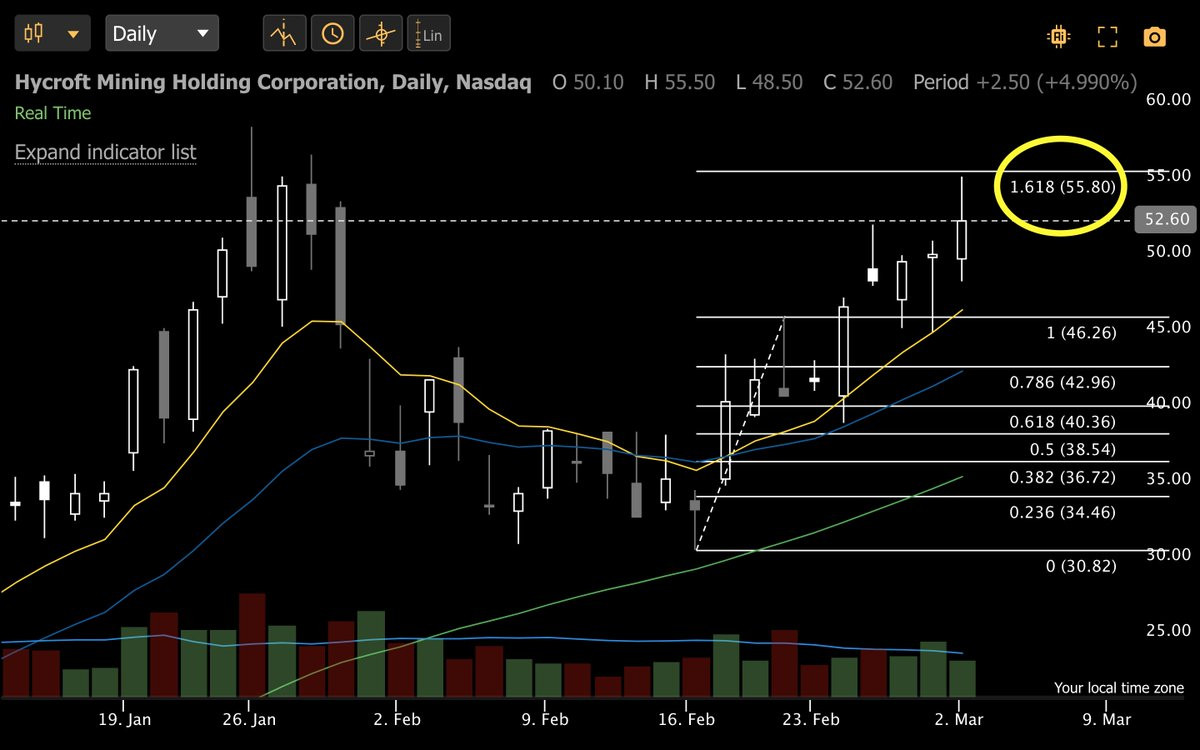
Task: Toggle the Lin linear scale button
Action: [x=427, y=35]
